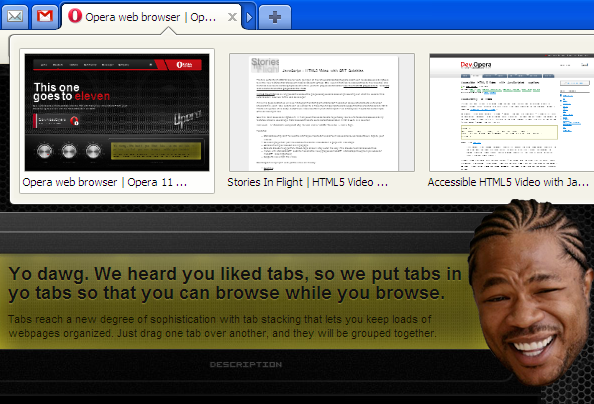
Task: Click the 'Yo dawg' headline text
Action: point(235,283)
